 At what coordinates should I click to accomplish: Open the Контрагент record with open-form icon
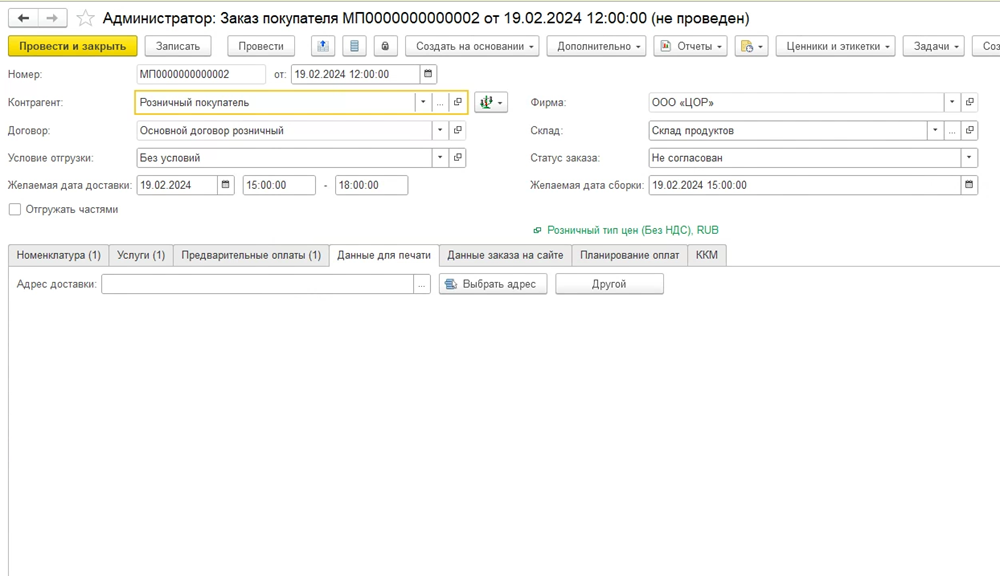[458, 102]
